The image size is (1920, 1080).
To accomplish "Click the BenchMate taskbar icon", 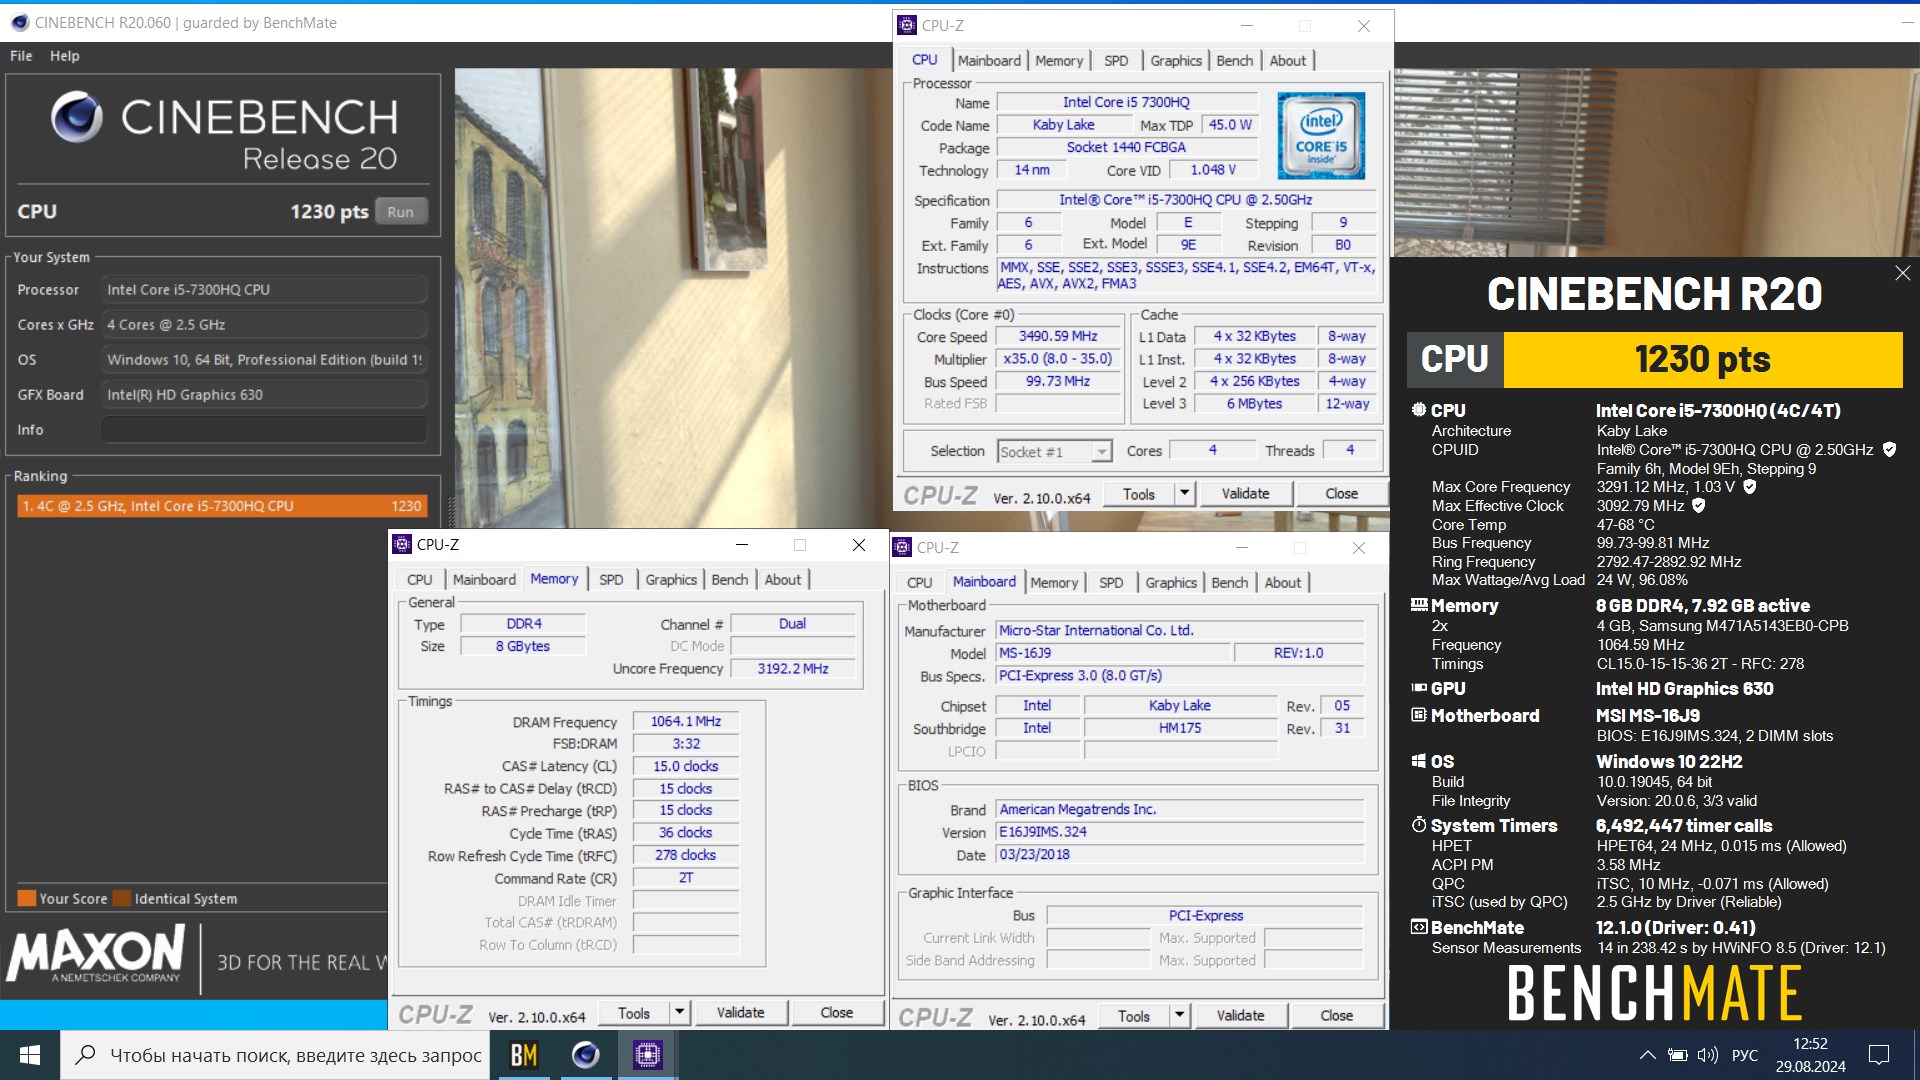I will 524,1055.
